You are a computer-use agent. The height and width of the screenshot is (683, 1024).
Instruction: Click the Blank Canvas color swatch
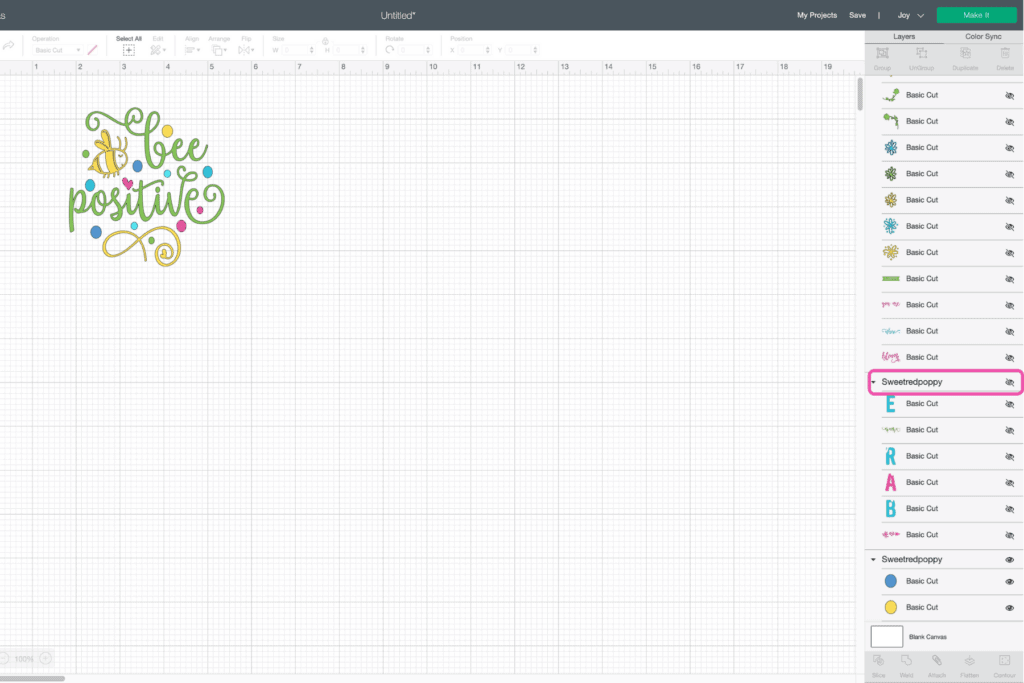887,637
